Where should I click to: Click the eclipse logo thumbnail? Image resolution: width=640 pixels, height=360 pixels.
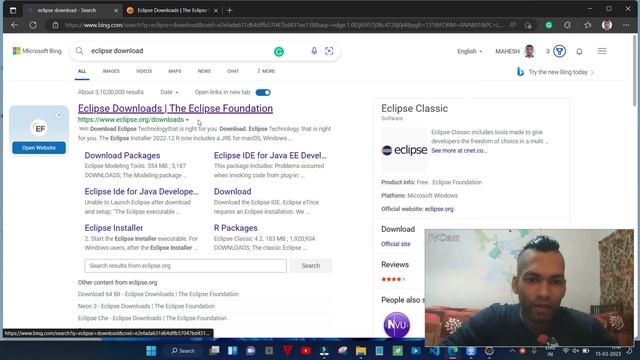(404, 150)
